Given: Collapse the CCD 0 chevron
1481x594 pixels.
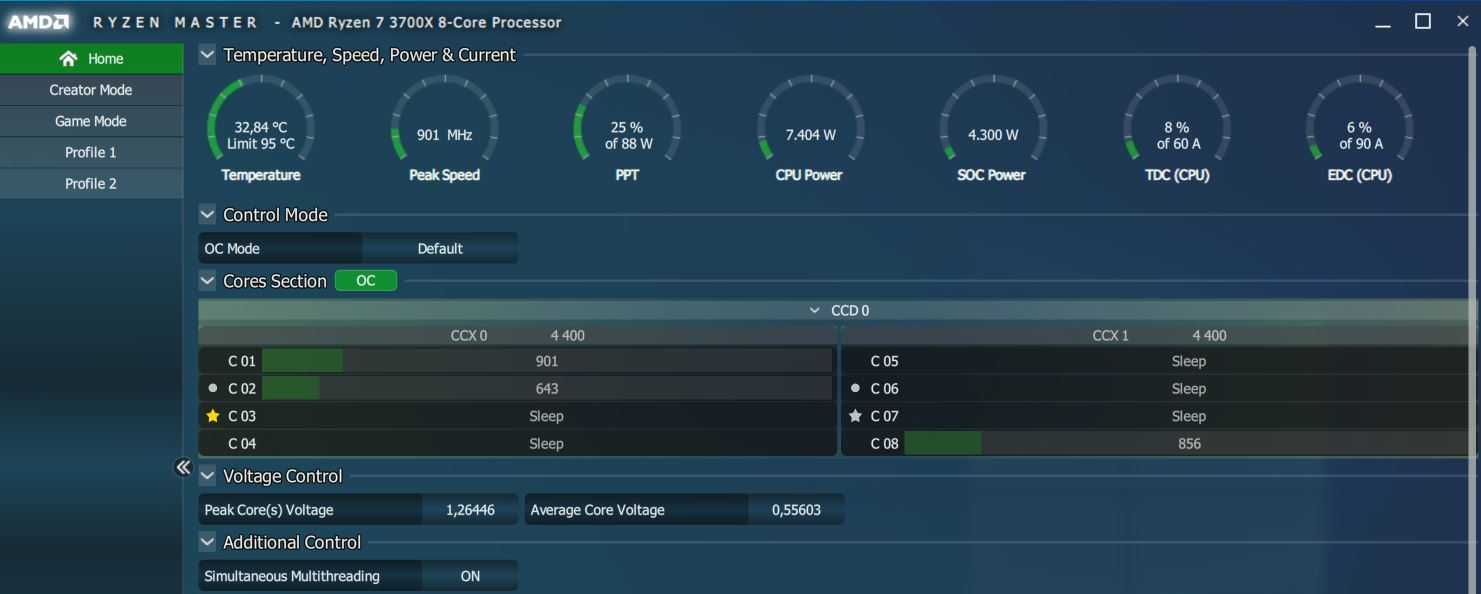Looking at the screenshot, I should pos(815,311).
